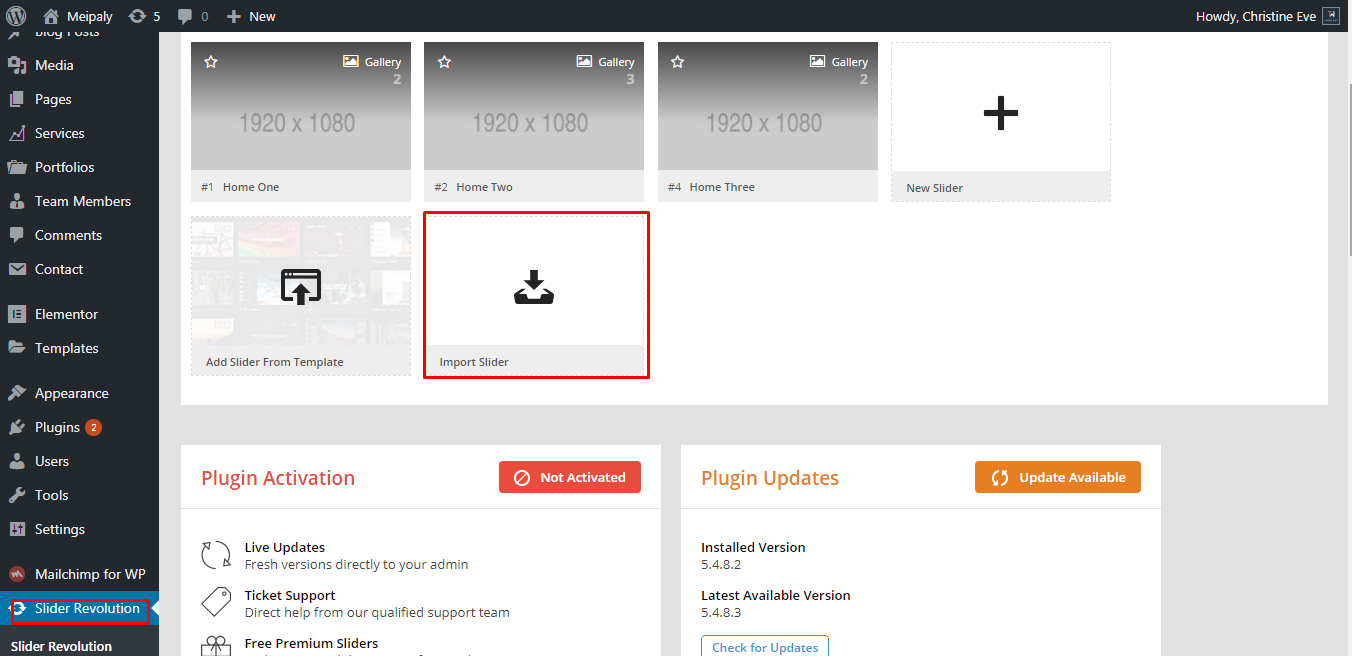Click the Portfolios folder icon
The height and width of the screenshot is (656, 1352).
17,167
